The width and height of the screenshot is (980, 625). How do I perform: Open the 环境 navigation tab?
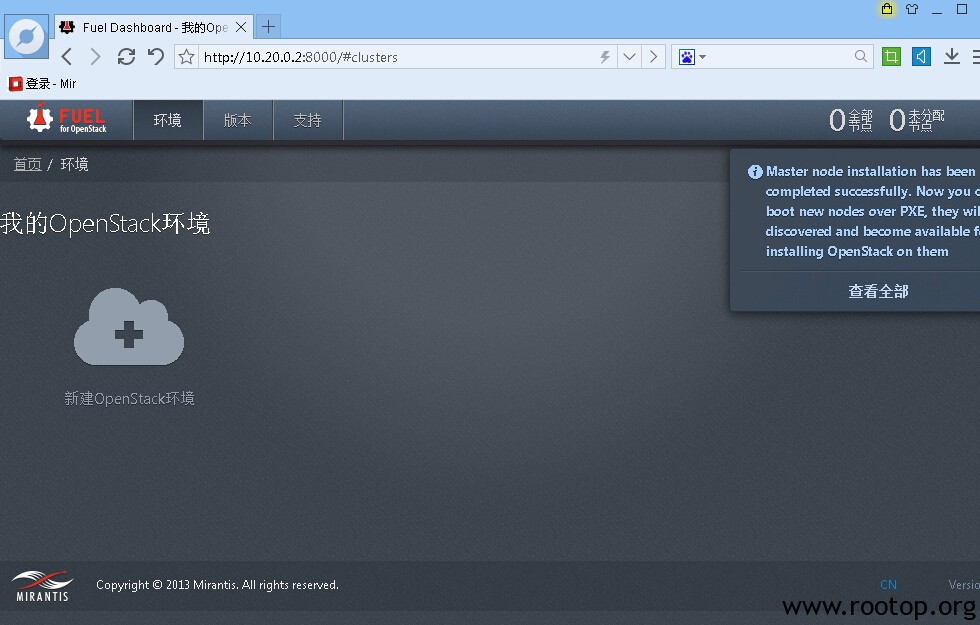pos(168,120)
